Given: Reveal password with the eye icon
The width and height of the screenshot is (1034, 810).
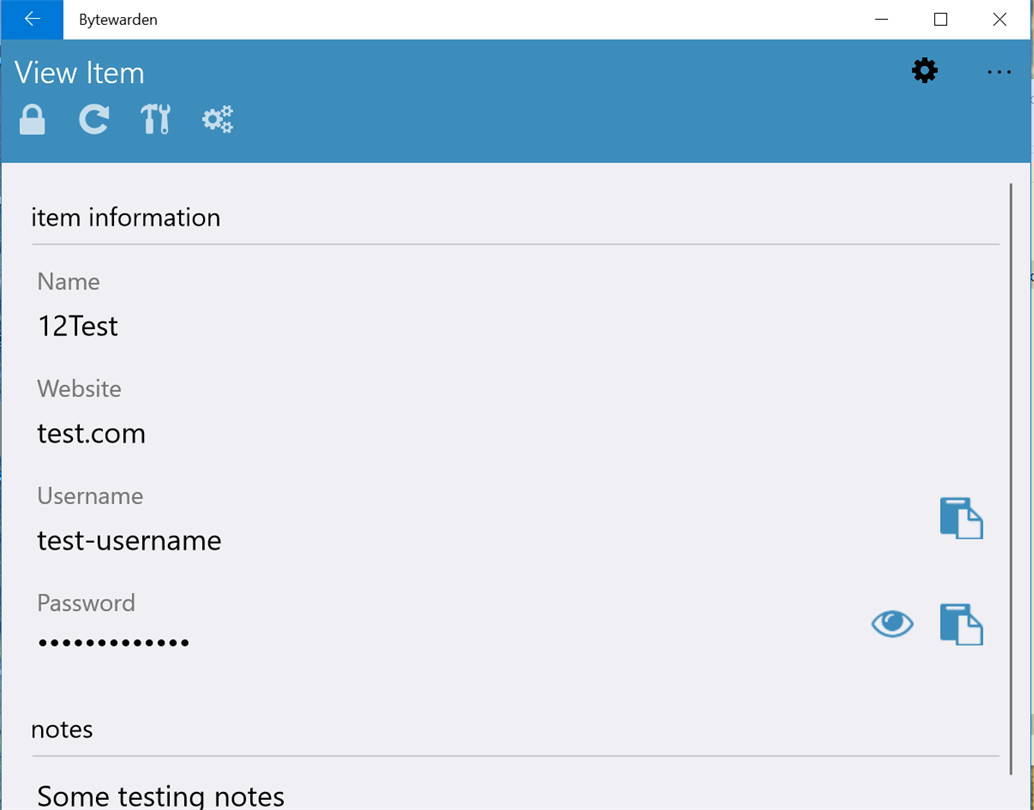Looking at the screenshot, I should point(892,623).
